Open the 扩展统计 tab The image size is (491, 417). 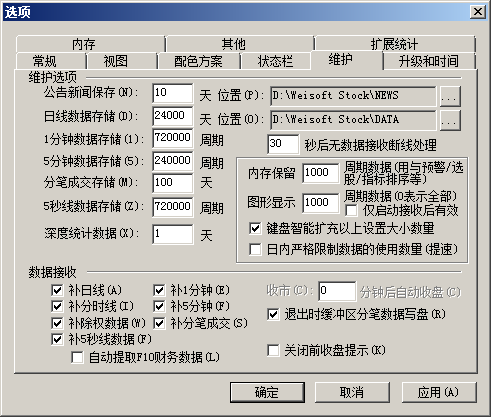click(x=395, y=44)
